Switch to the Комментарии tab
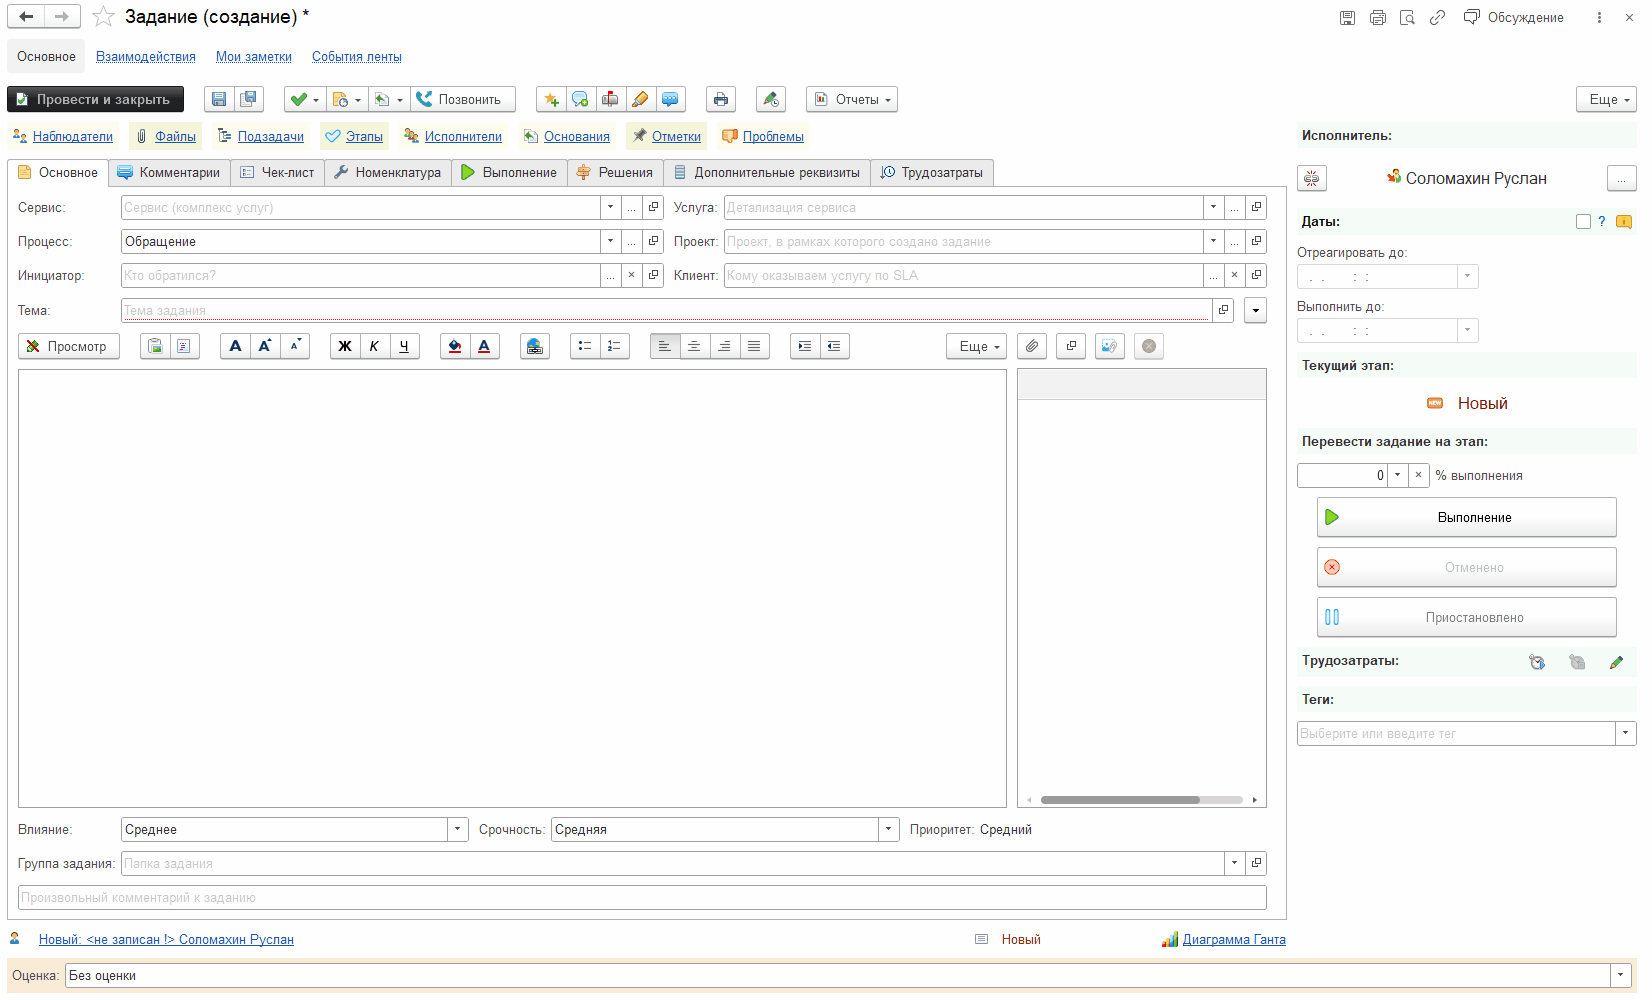 tap(170, 172)
